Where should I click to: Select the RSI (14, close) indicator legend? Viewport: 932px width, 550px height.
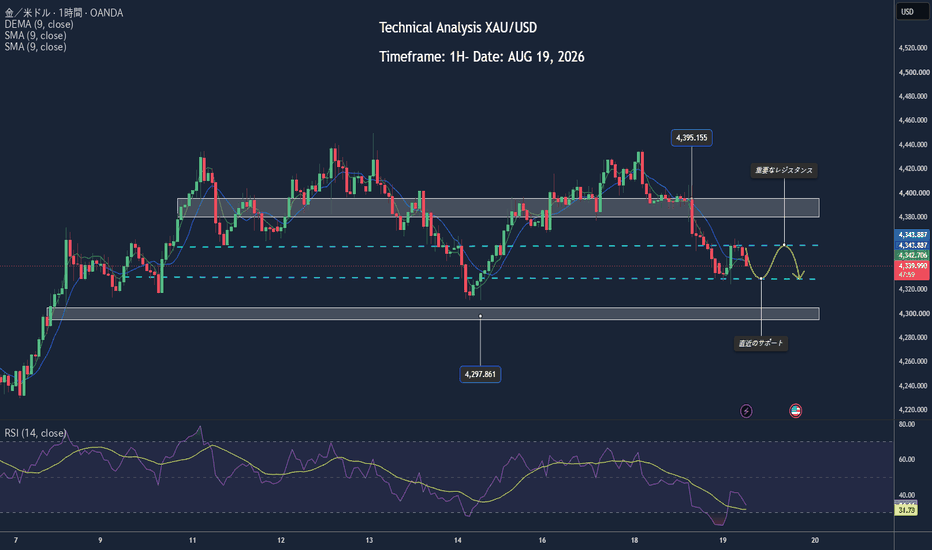click(35, 433)
